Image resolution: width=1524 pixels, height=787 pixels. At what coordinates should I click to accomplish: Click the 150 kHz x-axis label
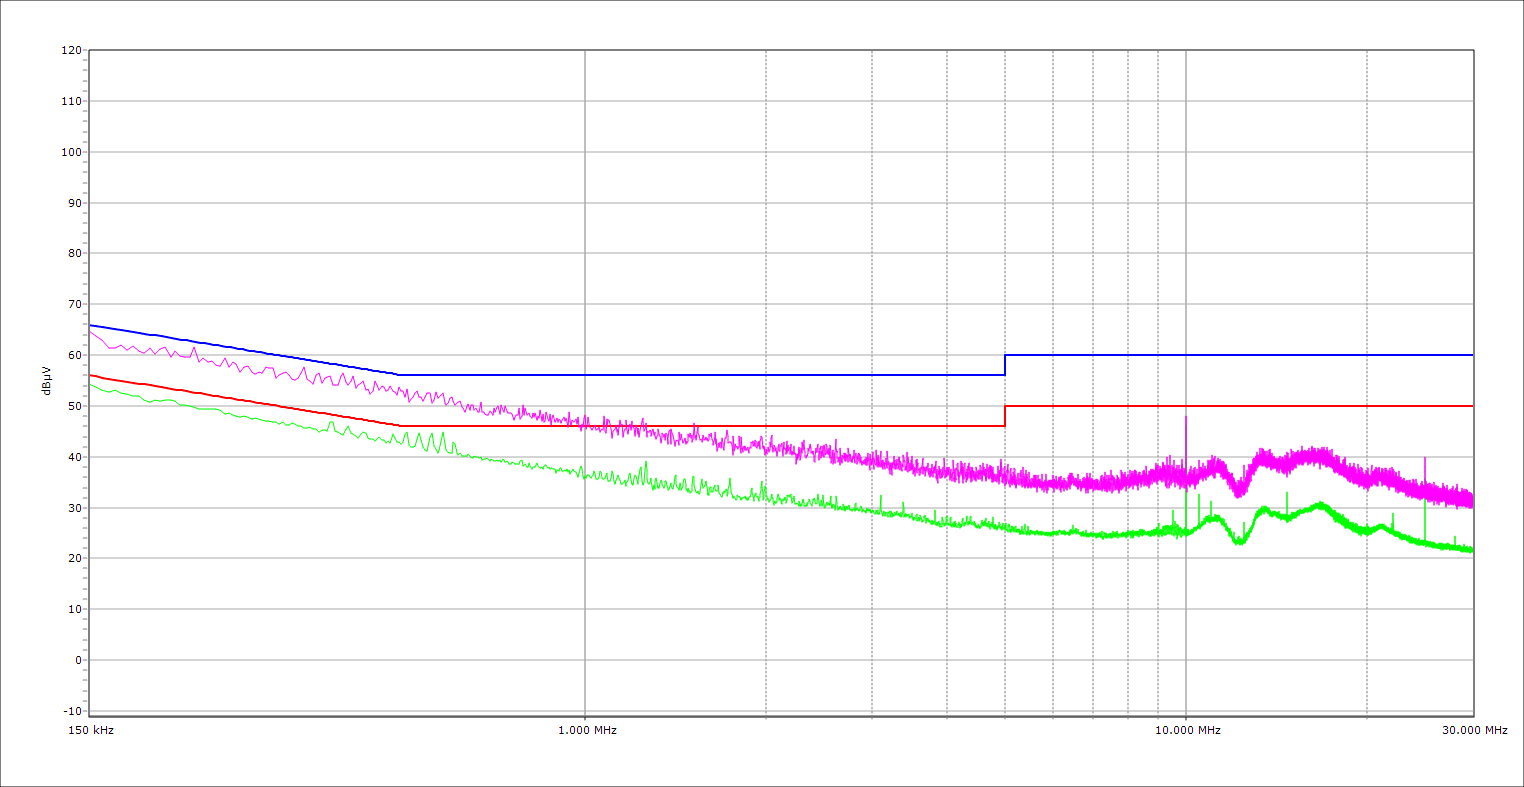click(x=89, y=731)
